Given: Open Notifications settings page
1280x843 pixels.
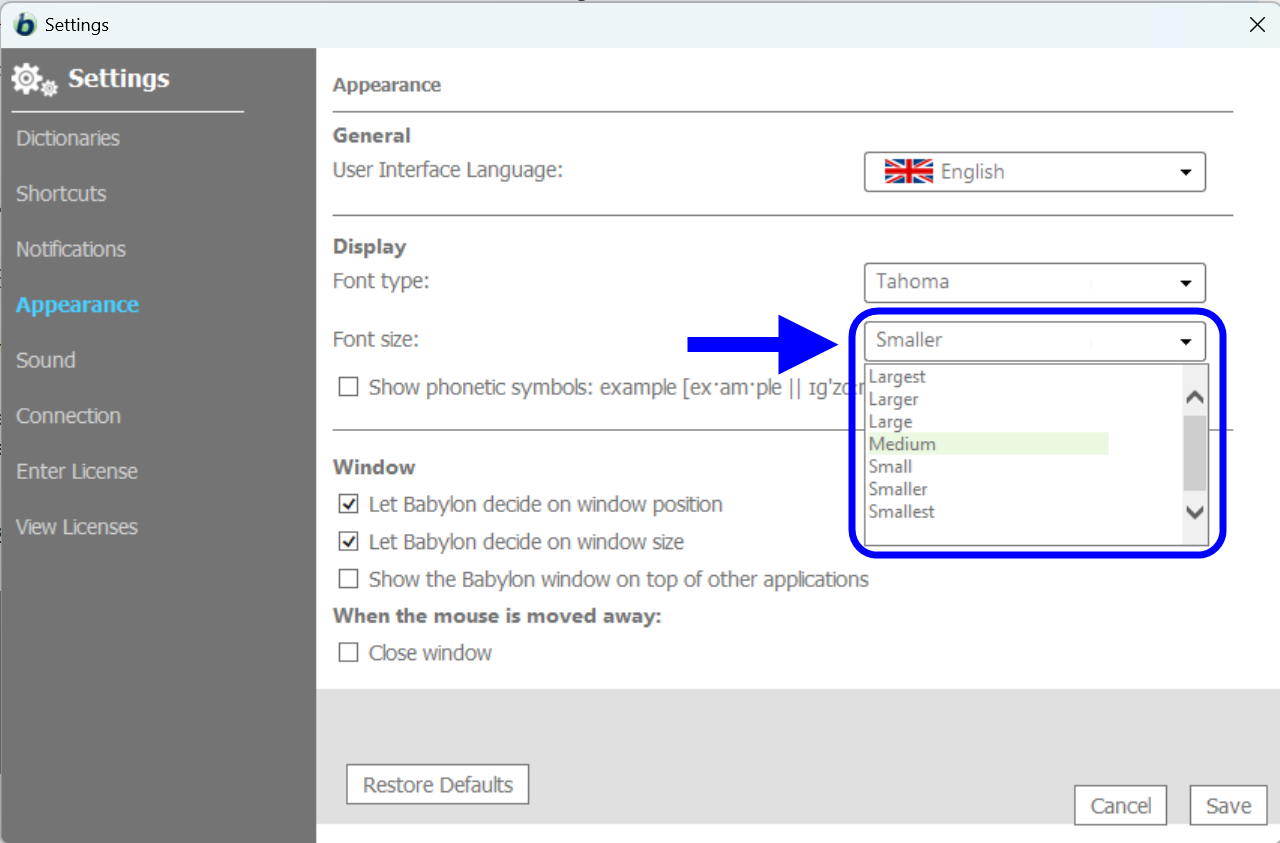Looking at the screenshot, I should (x=71, y=249).
